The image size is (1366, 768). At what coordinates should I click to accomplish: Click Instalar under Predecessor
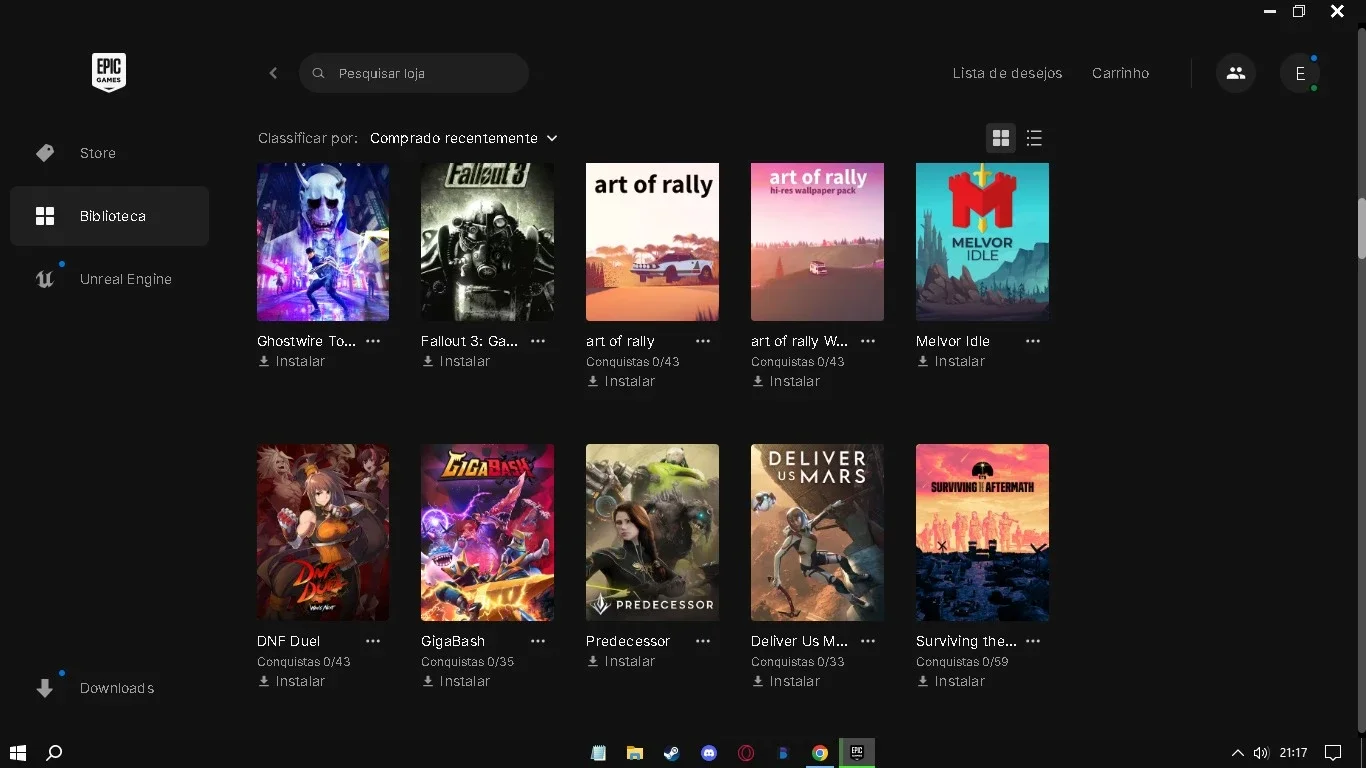(x=621, y=661)
